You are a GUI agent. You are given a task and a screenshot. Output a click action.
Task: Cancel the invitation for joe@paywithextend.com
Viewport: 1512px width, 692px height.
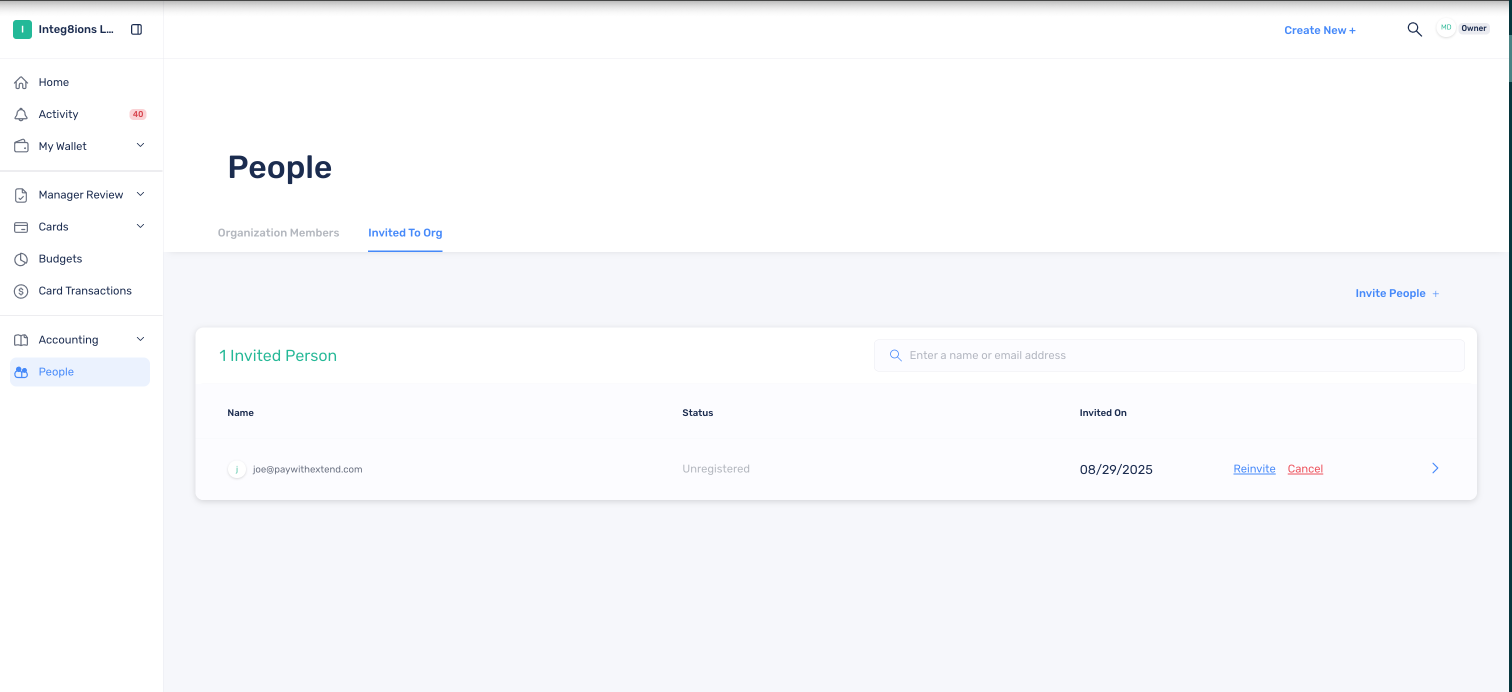click(x=1305, y=469)
